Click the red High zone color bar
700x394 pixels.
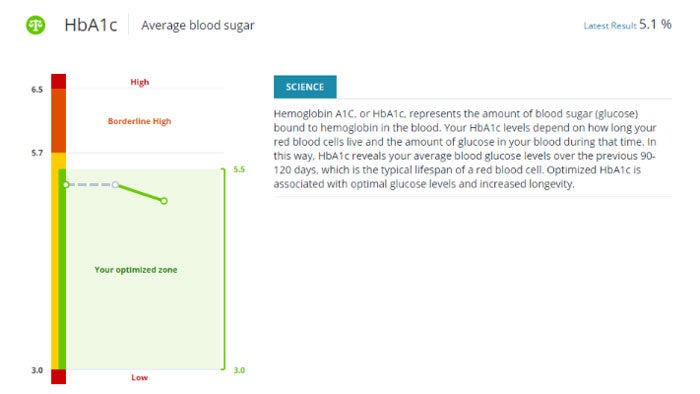[x=58, y=81]
